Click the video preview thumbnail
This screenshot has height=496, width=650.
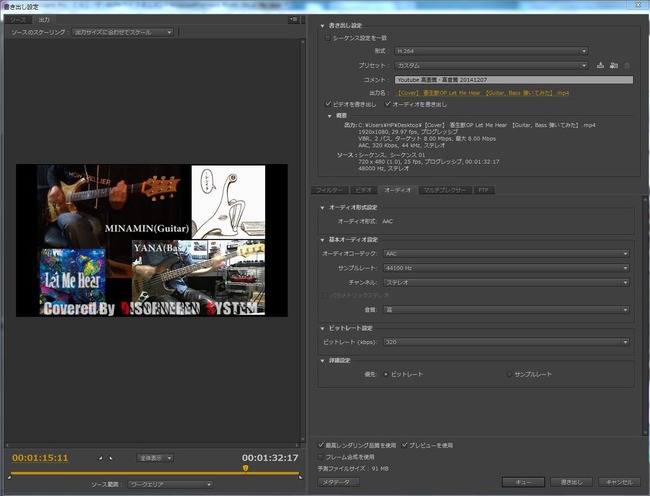152,240
